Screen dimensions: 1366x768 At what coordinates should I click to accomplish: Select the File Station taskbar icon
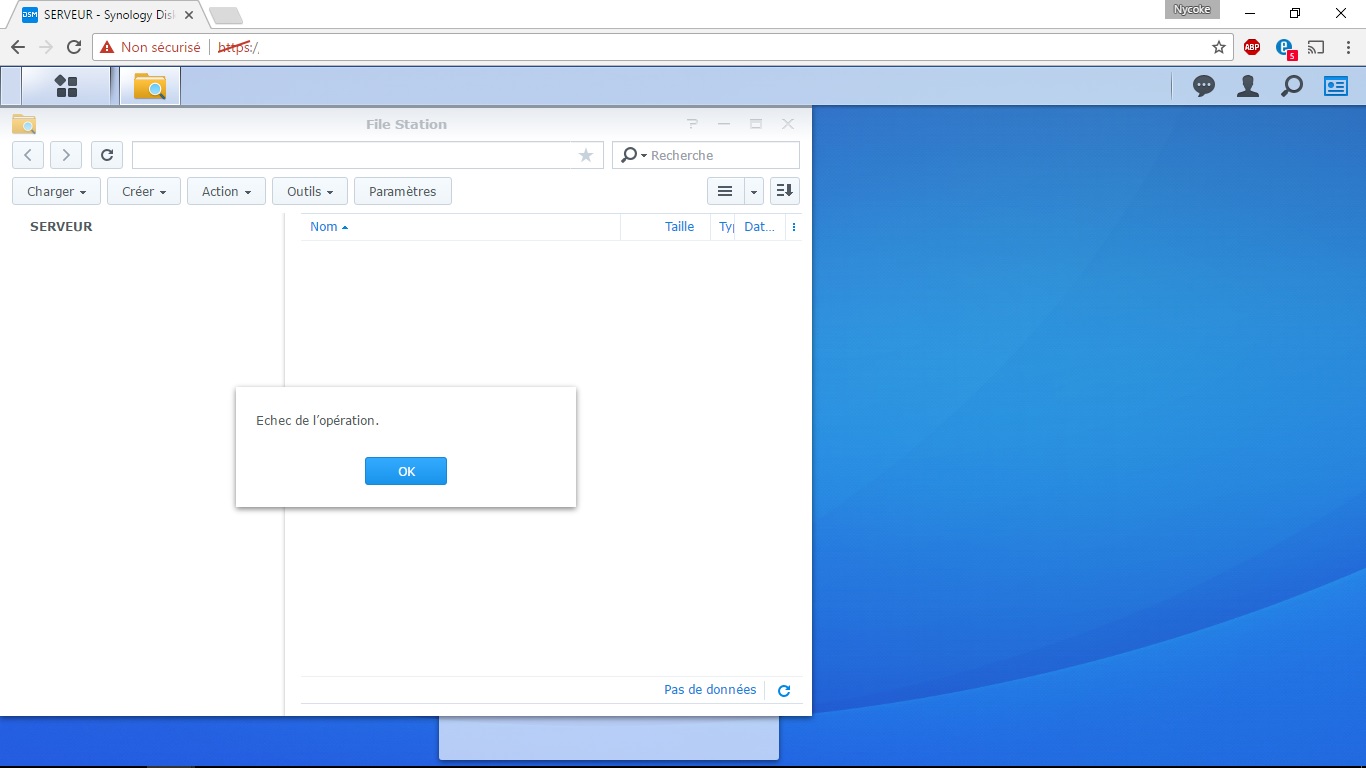click(150, 86)
